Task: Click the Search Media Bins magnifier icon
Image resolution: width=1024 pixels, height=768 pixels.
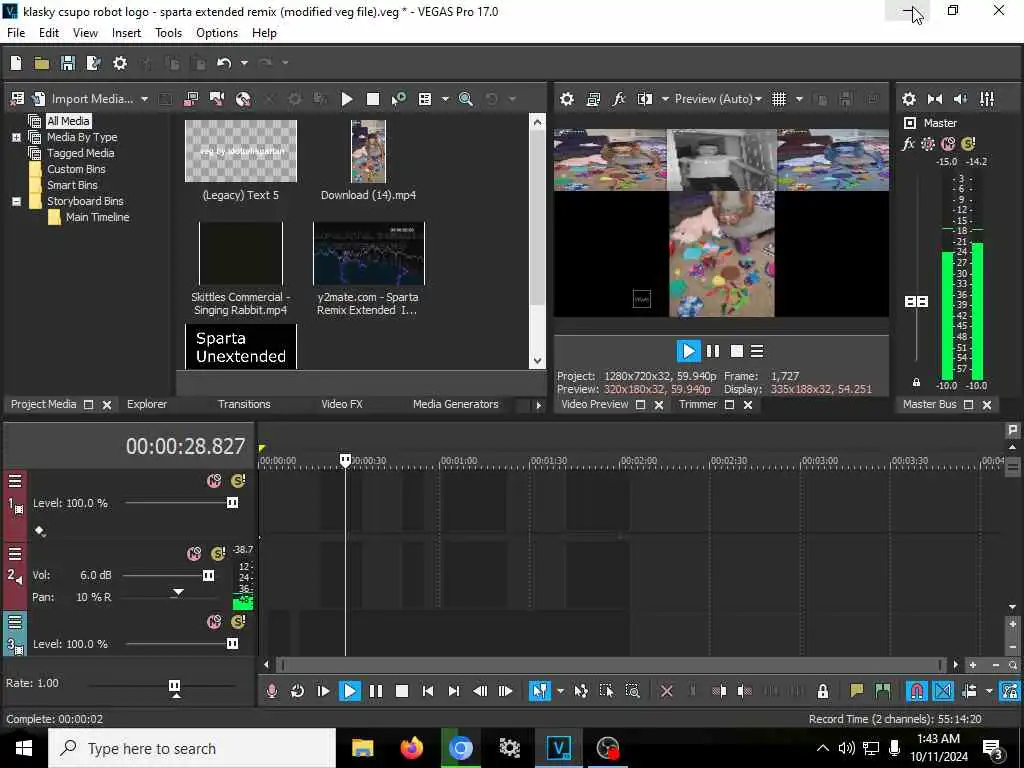Action: tap(466, 99)
